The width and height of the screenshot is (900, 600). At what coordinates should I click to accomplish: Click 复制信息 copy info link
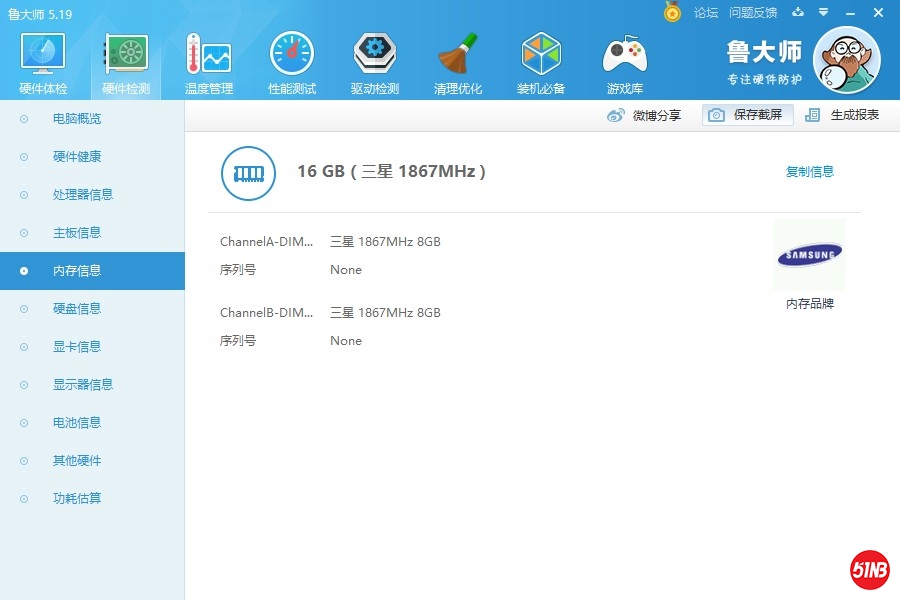[x=809, y=172]
